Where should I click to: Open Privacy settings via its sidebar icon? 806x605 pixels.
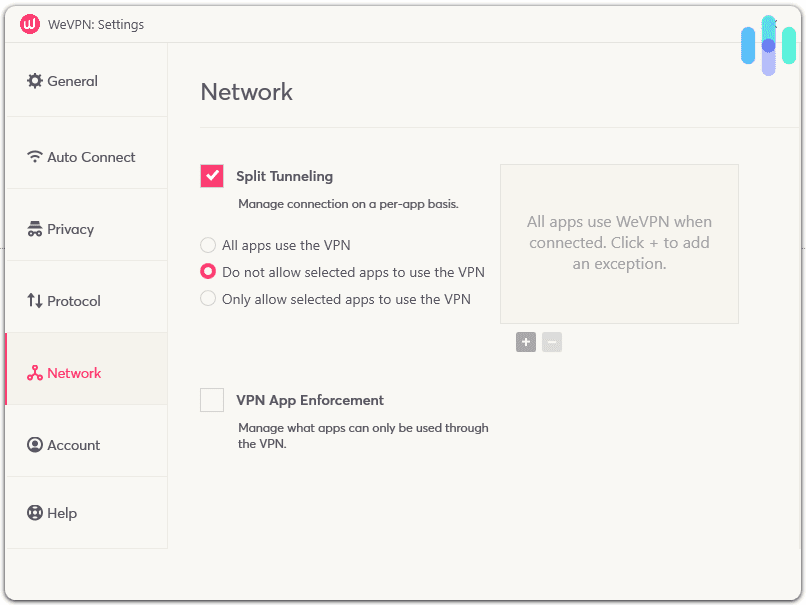click(x=33, y=229)
